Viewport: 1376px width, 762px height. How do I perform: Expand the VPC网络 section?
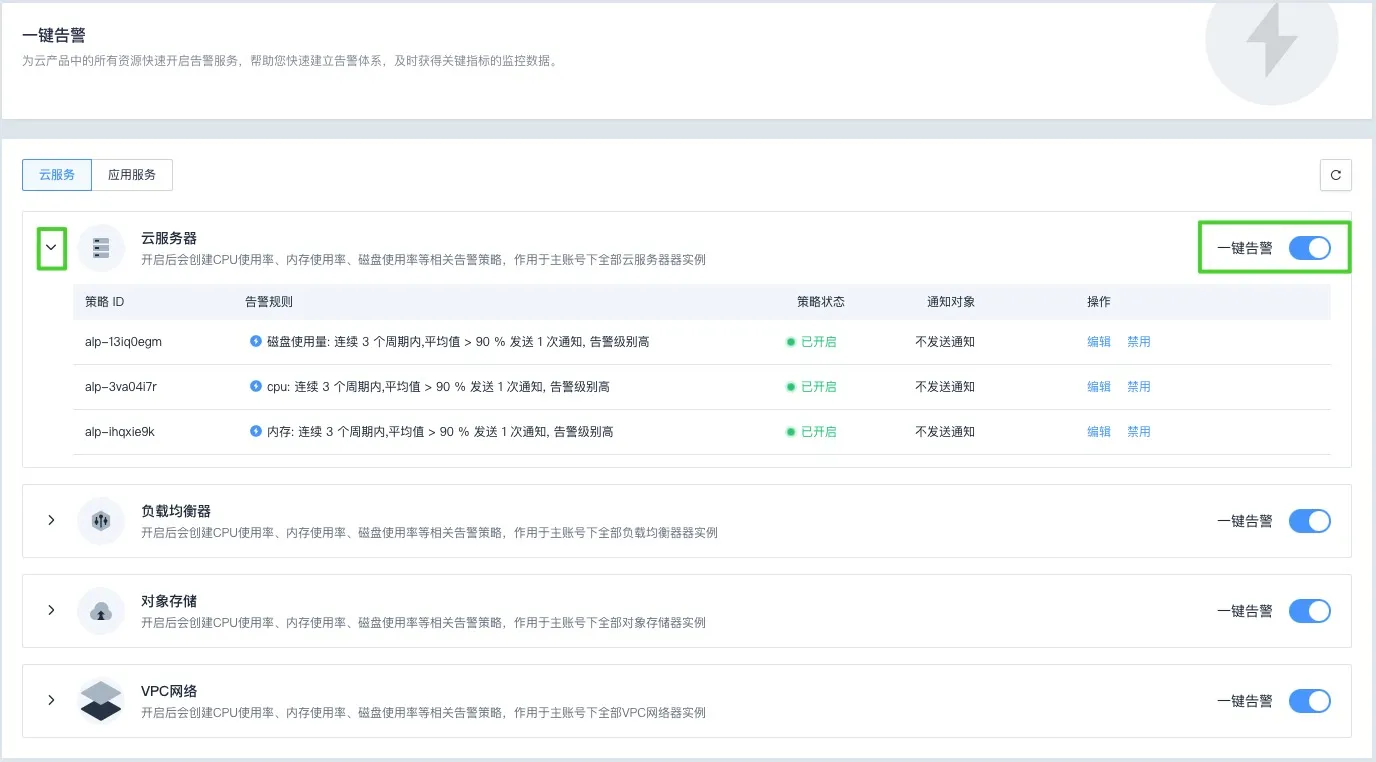[52, 701]
